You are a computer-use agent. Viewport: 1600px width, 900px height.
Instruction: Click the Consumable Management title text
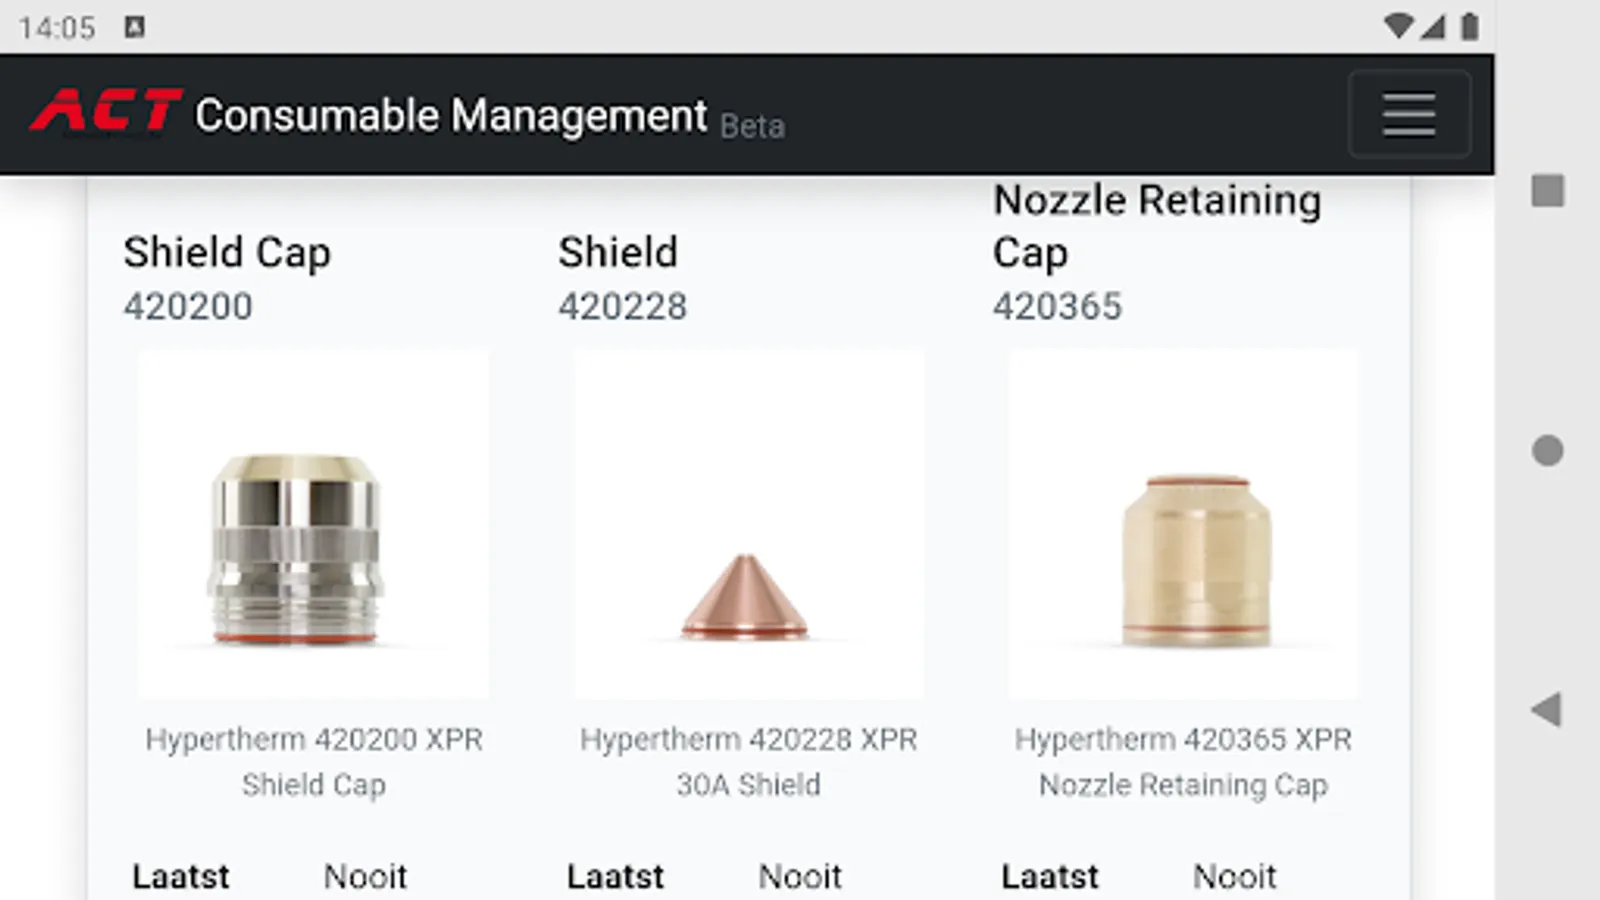point(451,115)
